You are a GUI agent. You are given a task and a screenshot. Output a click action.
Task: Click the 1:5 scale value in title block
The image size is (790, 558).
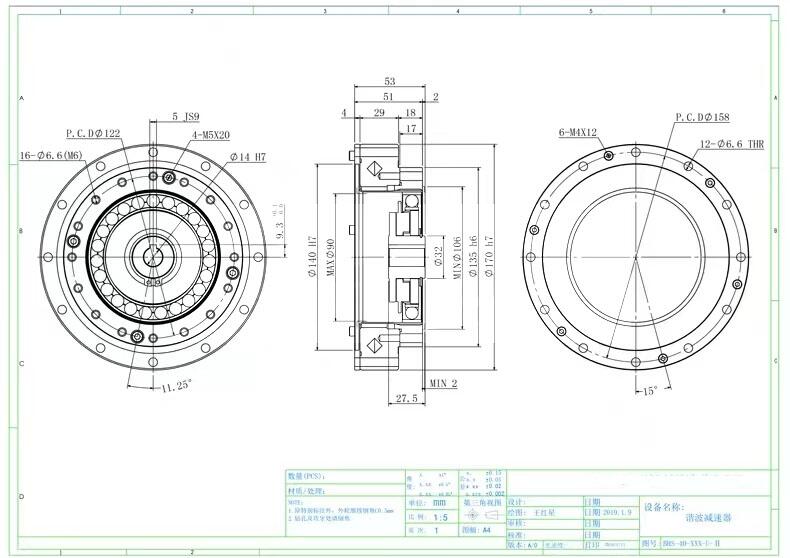point(440,519)
